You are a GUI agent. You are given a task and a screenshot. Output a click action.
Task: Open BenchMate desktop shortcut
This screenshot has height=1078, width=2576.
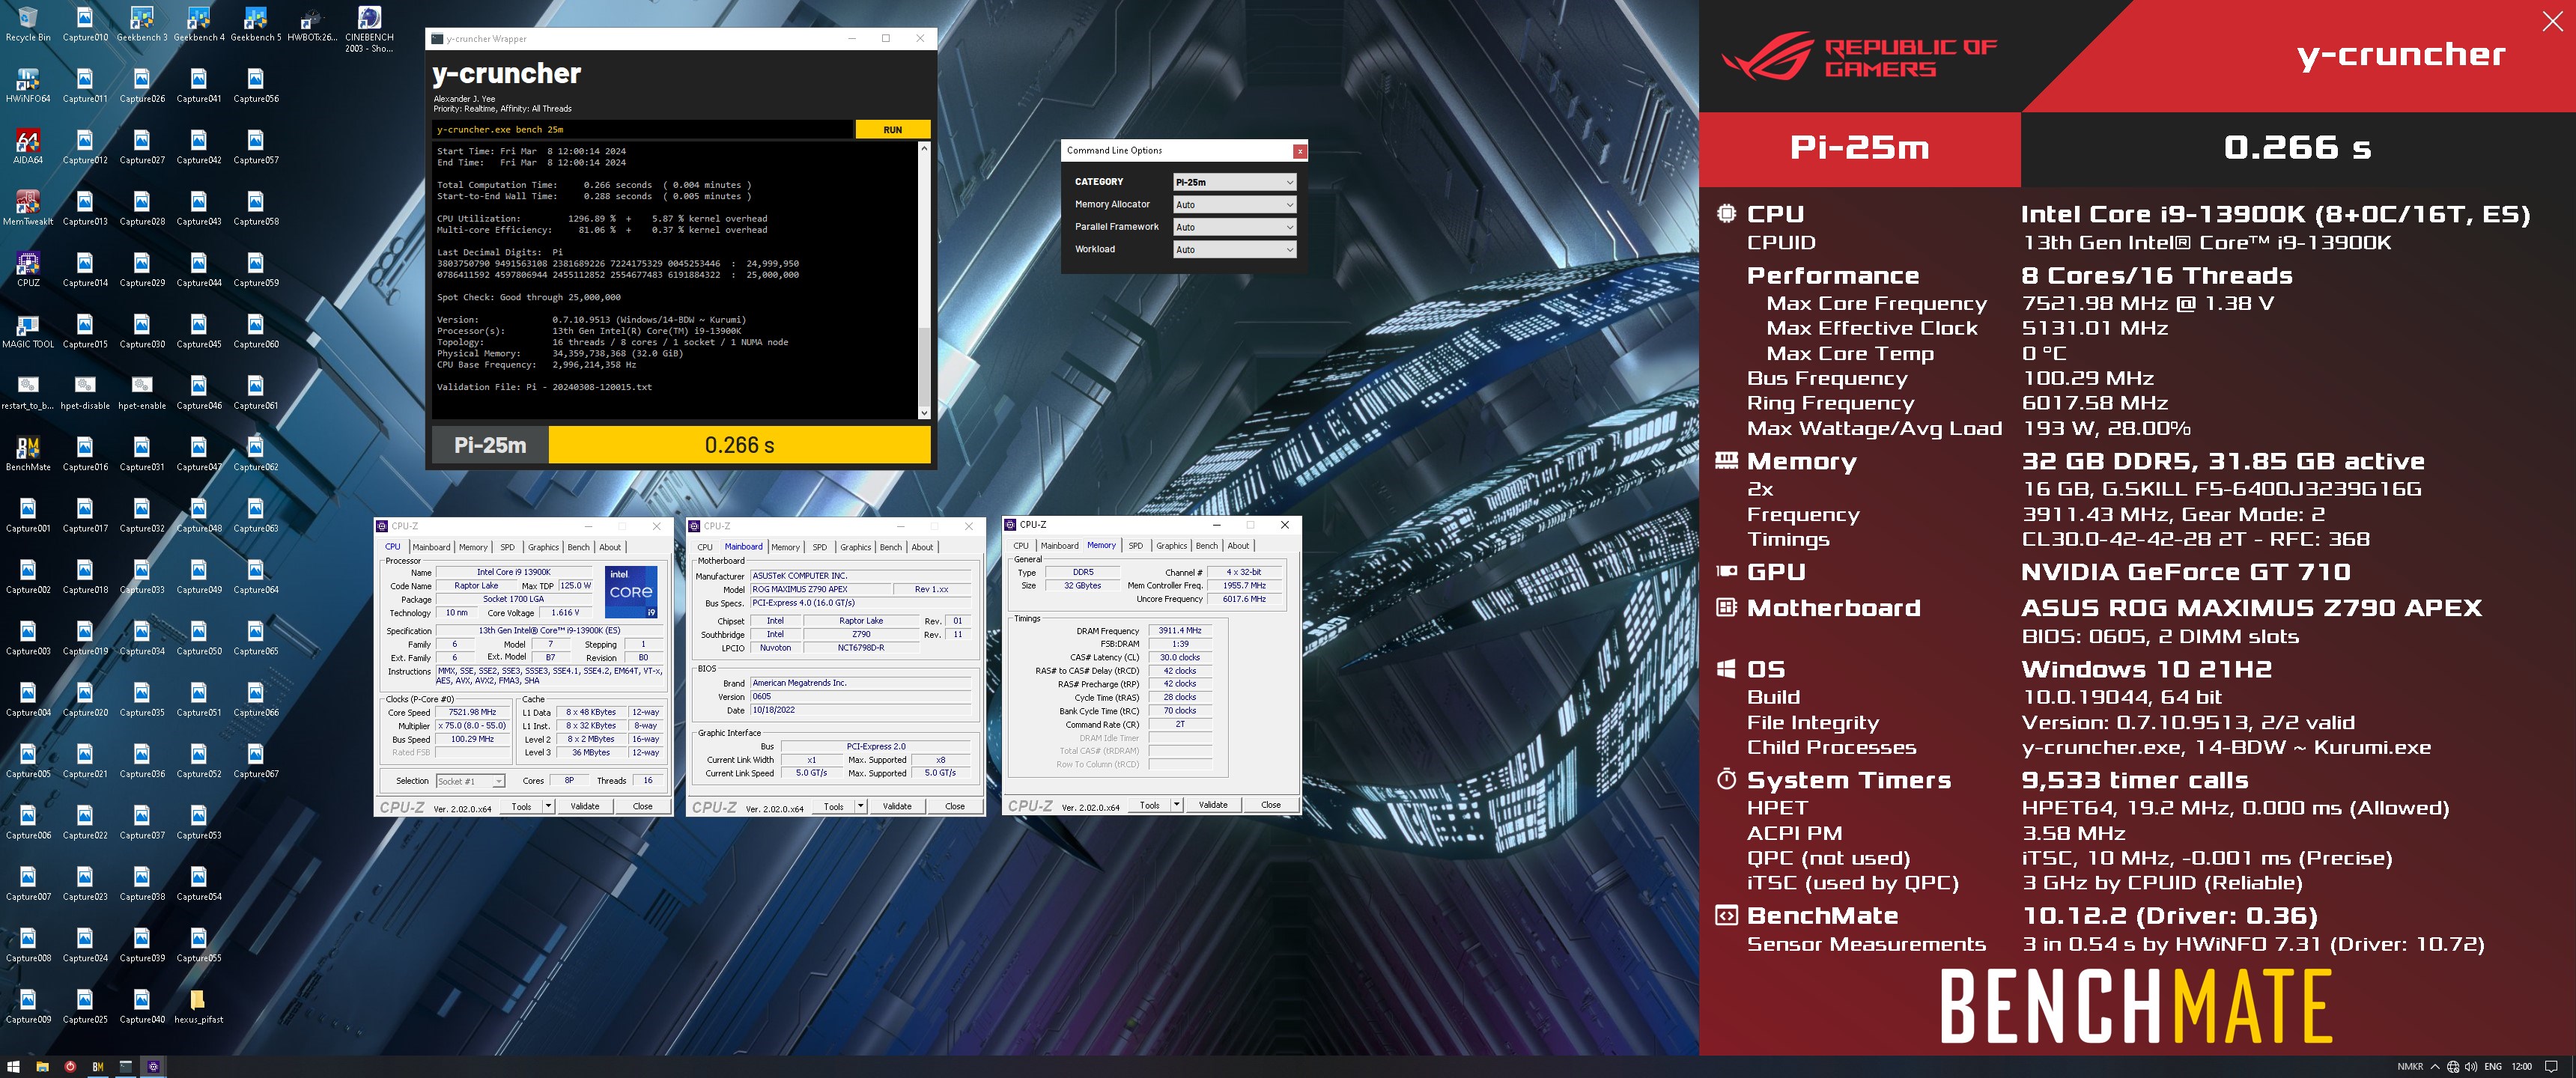(x=28, y=454)
